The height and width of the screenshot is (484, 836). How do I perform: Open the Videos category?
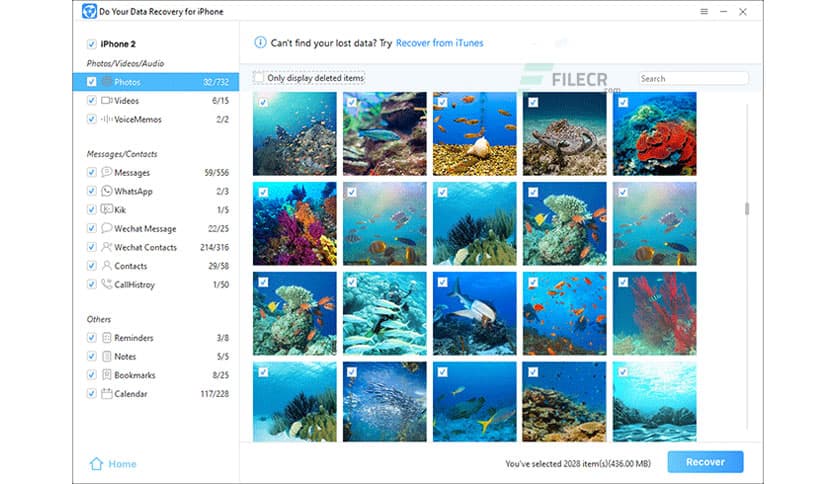click(x=126, y=100)
